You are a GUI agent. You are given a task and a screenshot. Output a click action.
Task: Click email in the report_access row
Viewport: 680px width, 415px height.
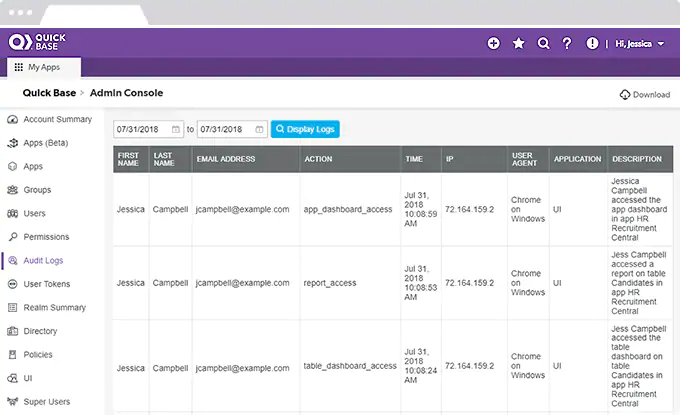pos(242,283)
